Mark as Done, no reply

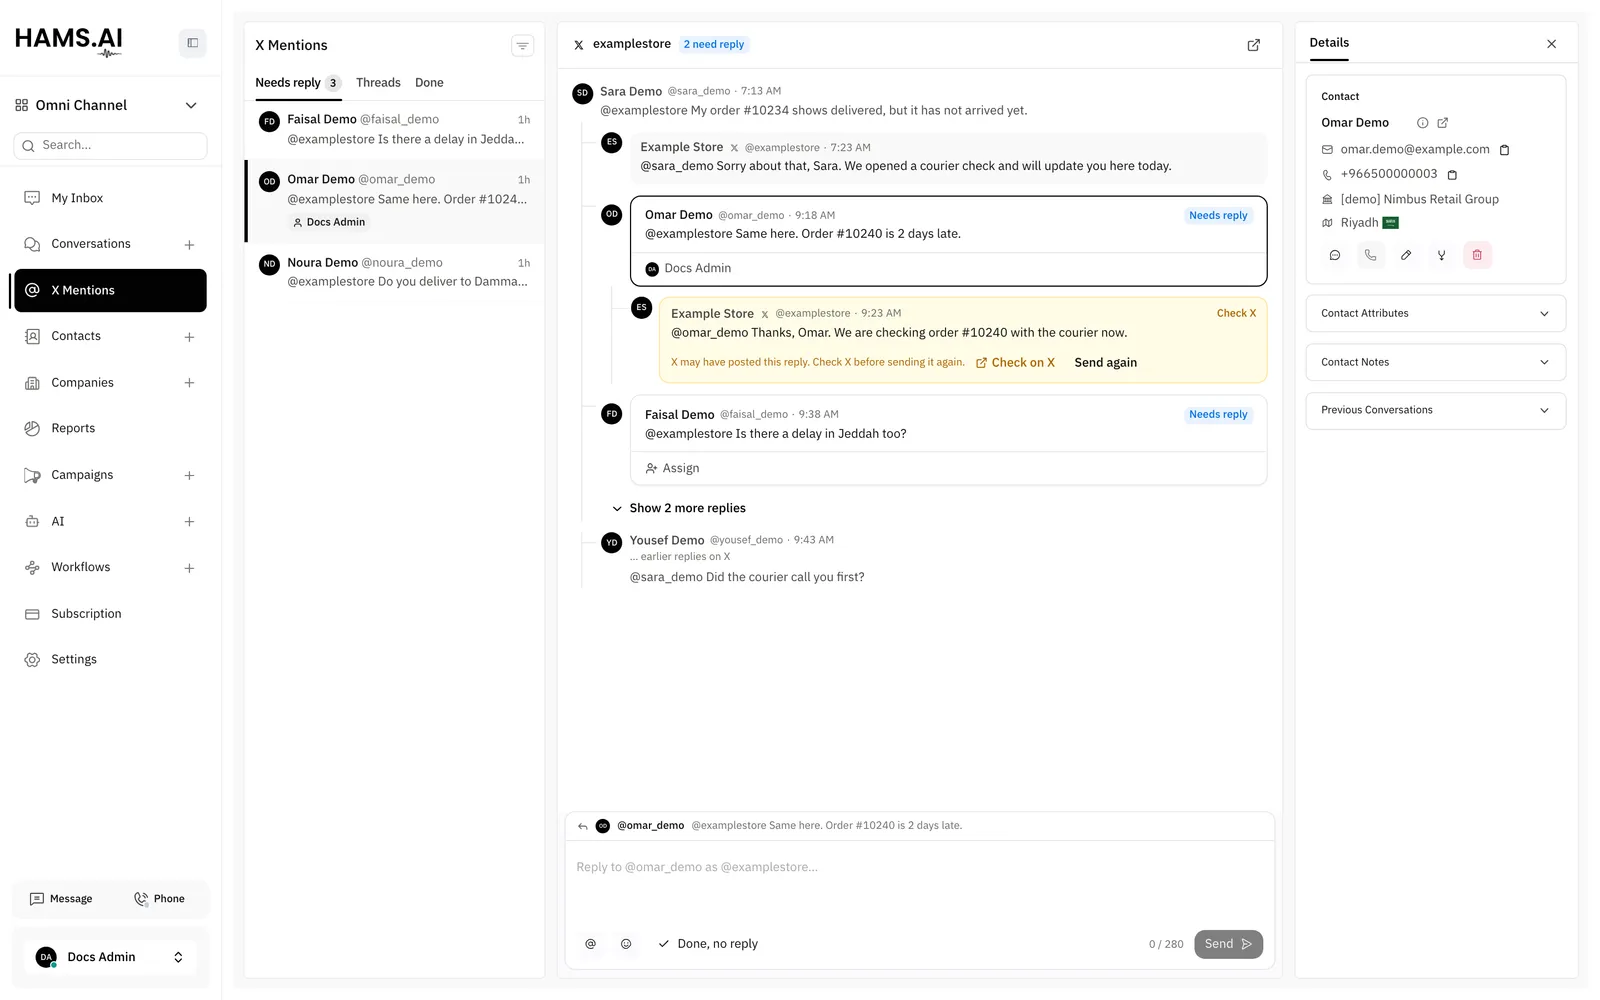tap(708, 944)
